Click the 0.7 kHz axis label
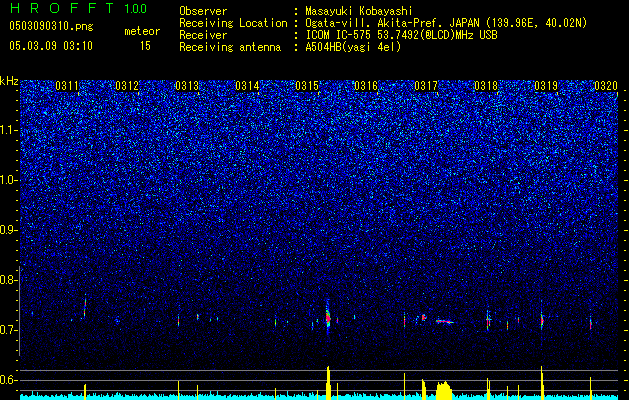Image resolution: width=629 pixels, height=400 pixels. point(8,330)
